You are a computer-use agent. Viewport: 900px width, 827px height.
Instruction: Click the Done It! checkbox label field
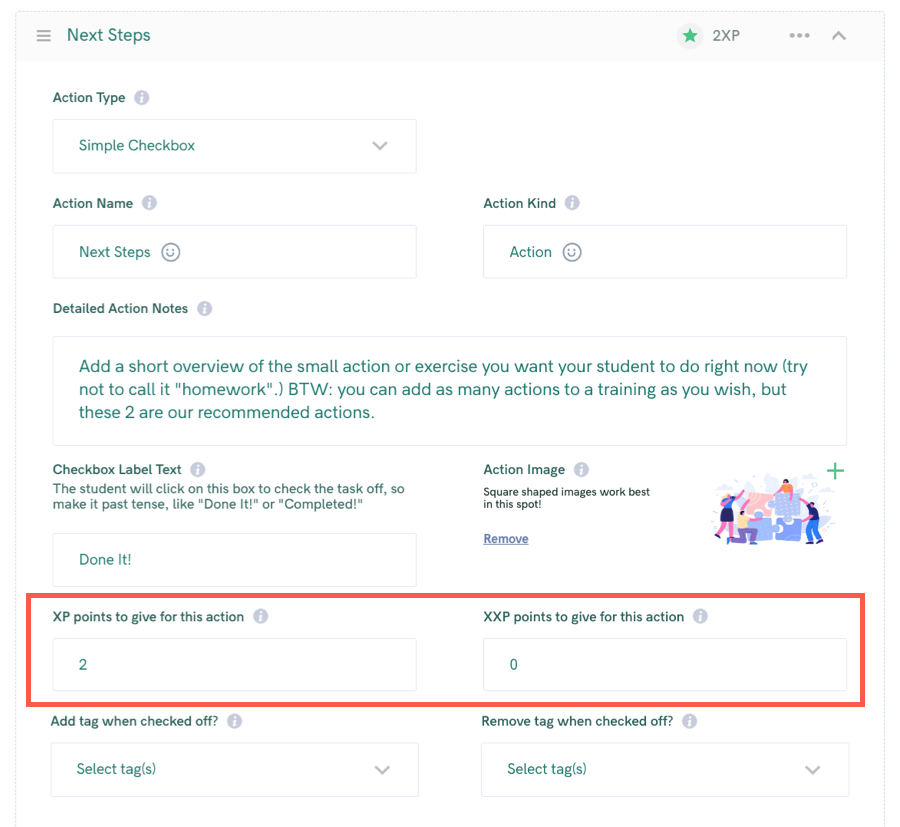tap(235, 560)
